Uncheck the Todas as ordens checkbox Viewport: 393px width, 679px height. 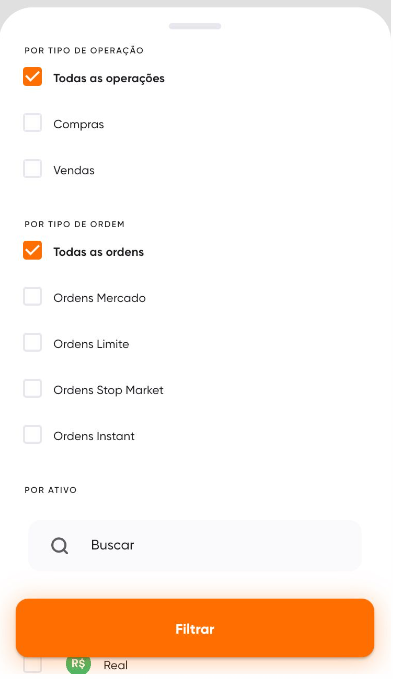(32, 251)
